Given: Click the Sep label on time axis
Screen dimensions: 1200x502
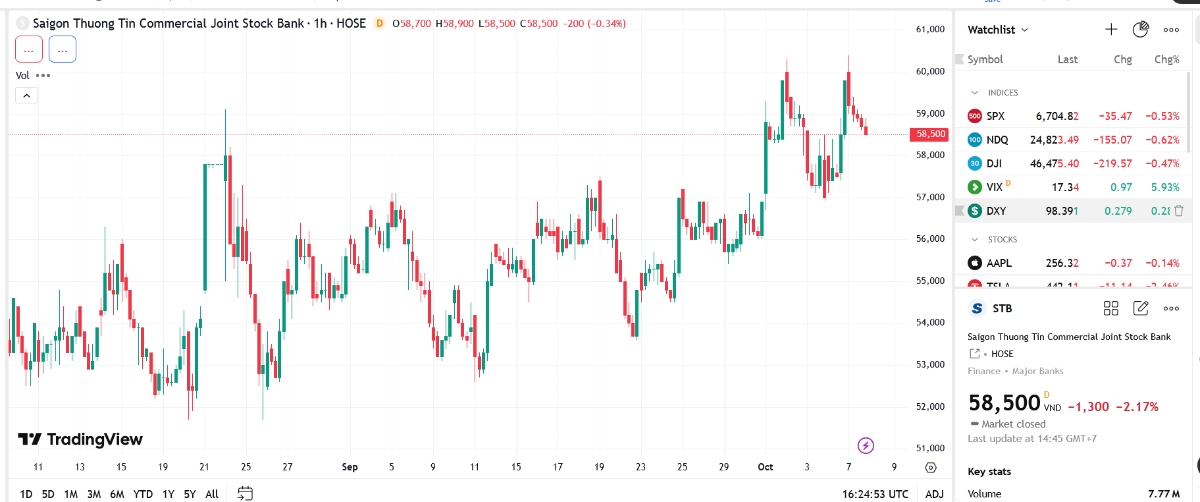Looking at the screenshot, I should (x=349, y=467).
